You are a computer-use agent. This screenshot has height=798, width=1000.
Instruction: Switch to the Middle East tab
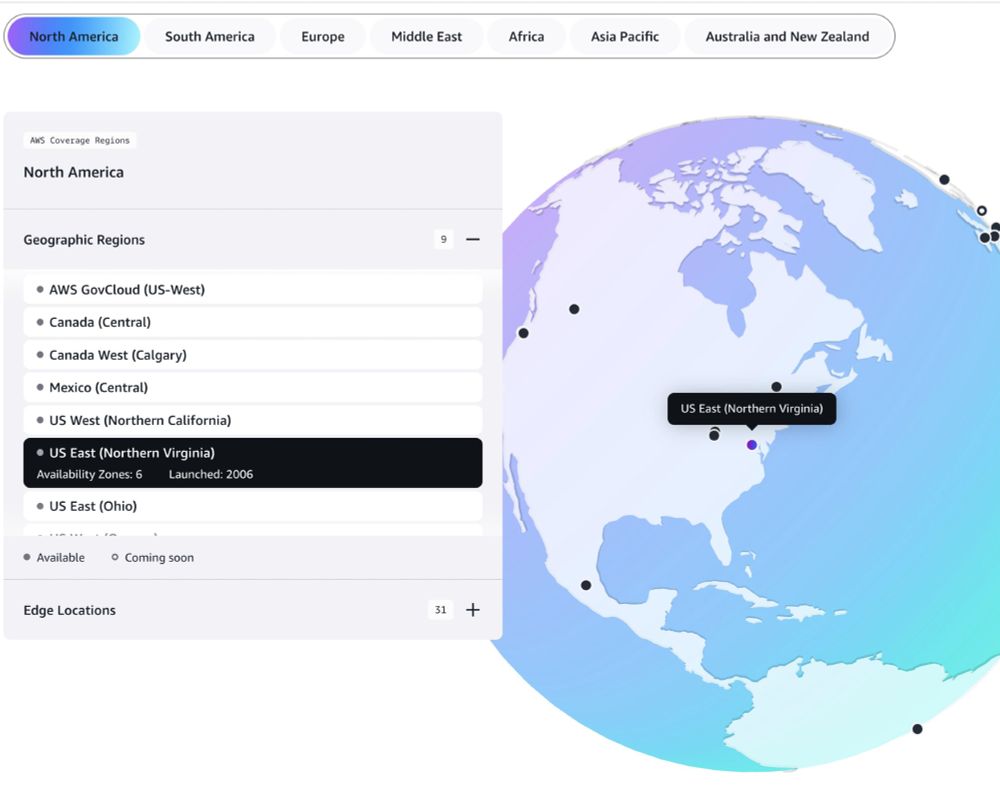click(426, 36)
